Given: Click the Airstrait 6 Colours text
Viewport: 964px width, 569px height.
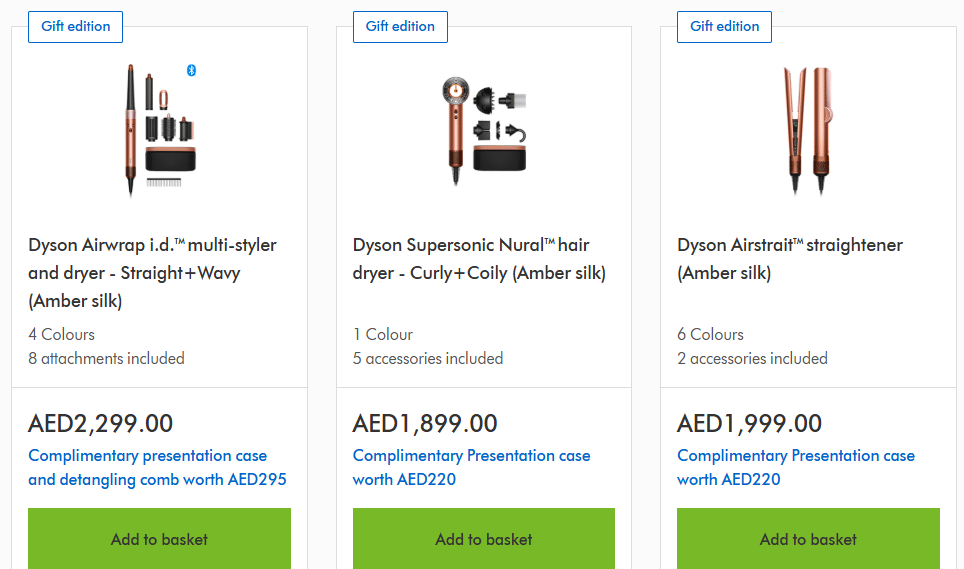Looking at the screenshot, I should [x=710, y=334].
